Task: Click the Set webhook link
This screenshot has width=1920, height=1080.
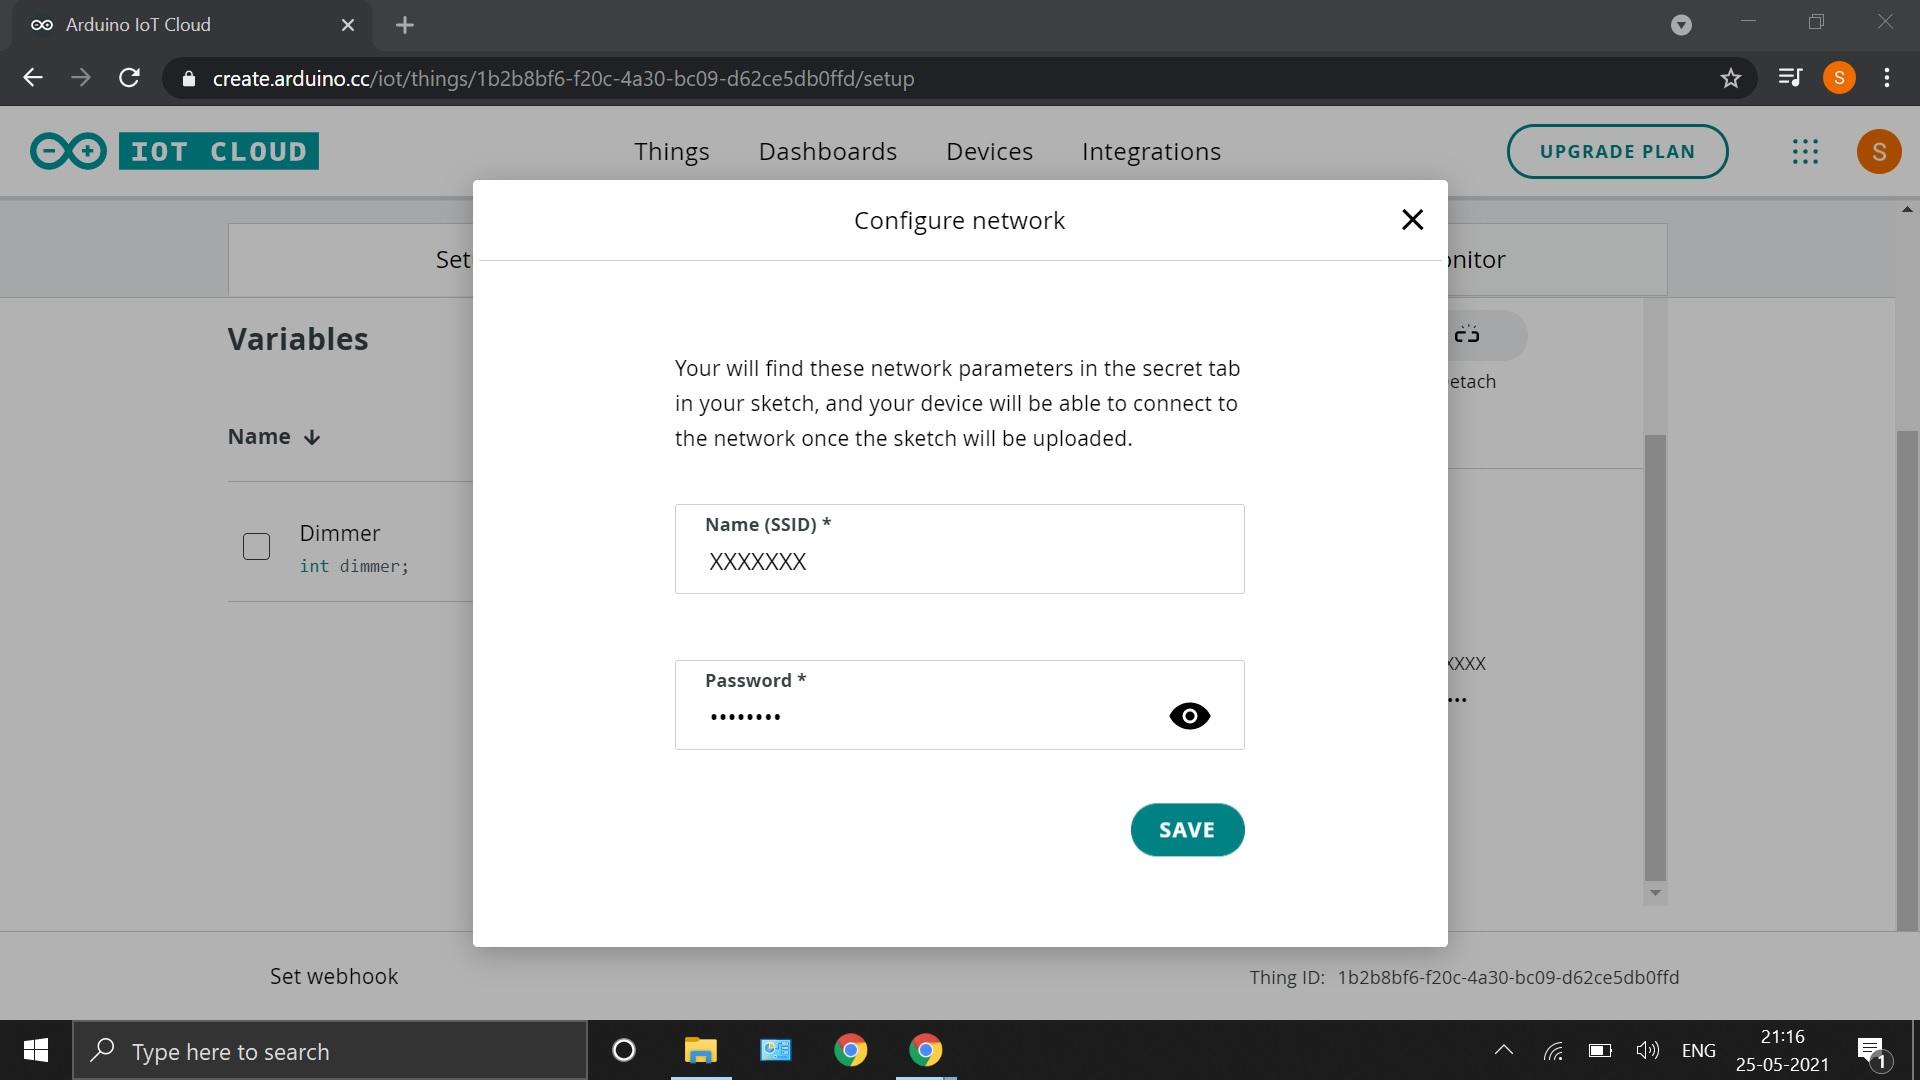Action: (334, 977)
